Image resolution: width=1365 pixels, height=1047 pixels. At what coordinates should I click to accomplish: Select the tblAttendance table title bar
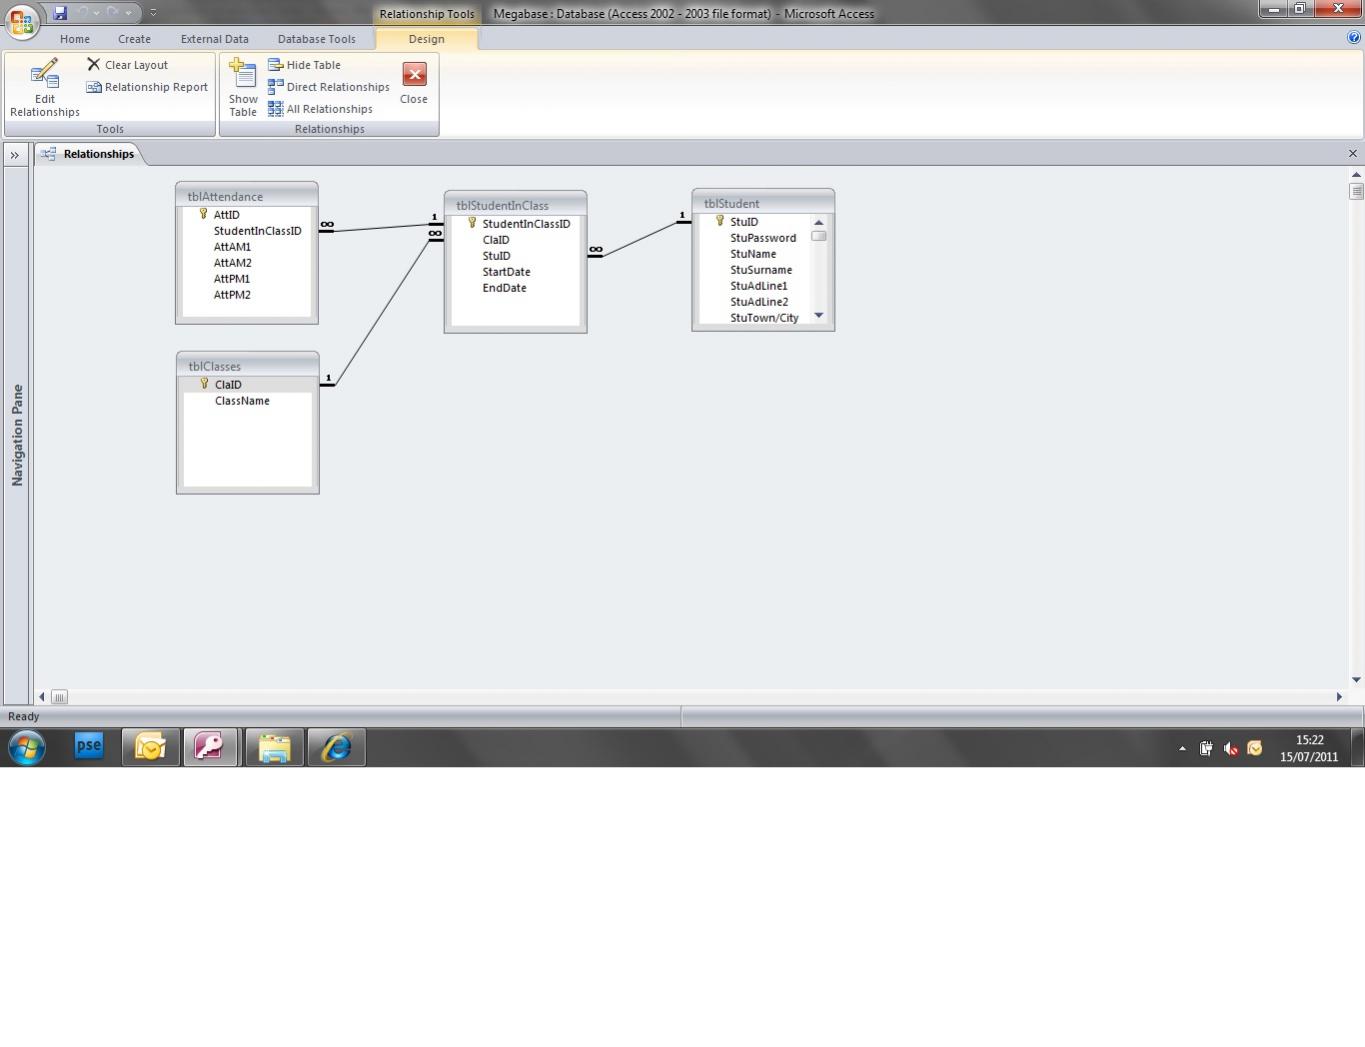[x=247, y=196]
